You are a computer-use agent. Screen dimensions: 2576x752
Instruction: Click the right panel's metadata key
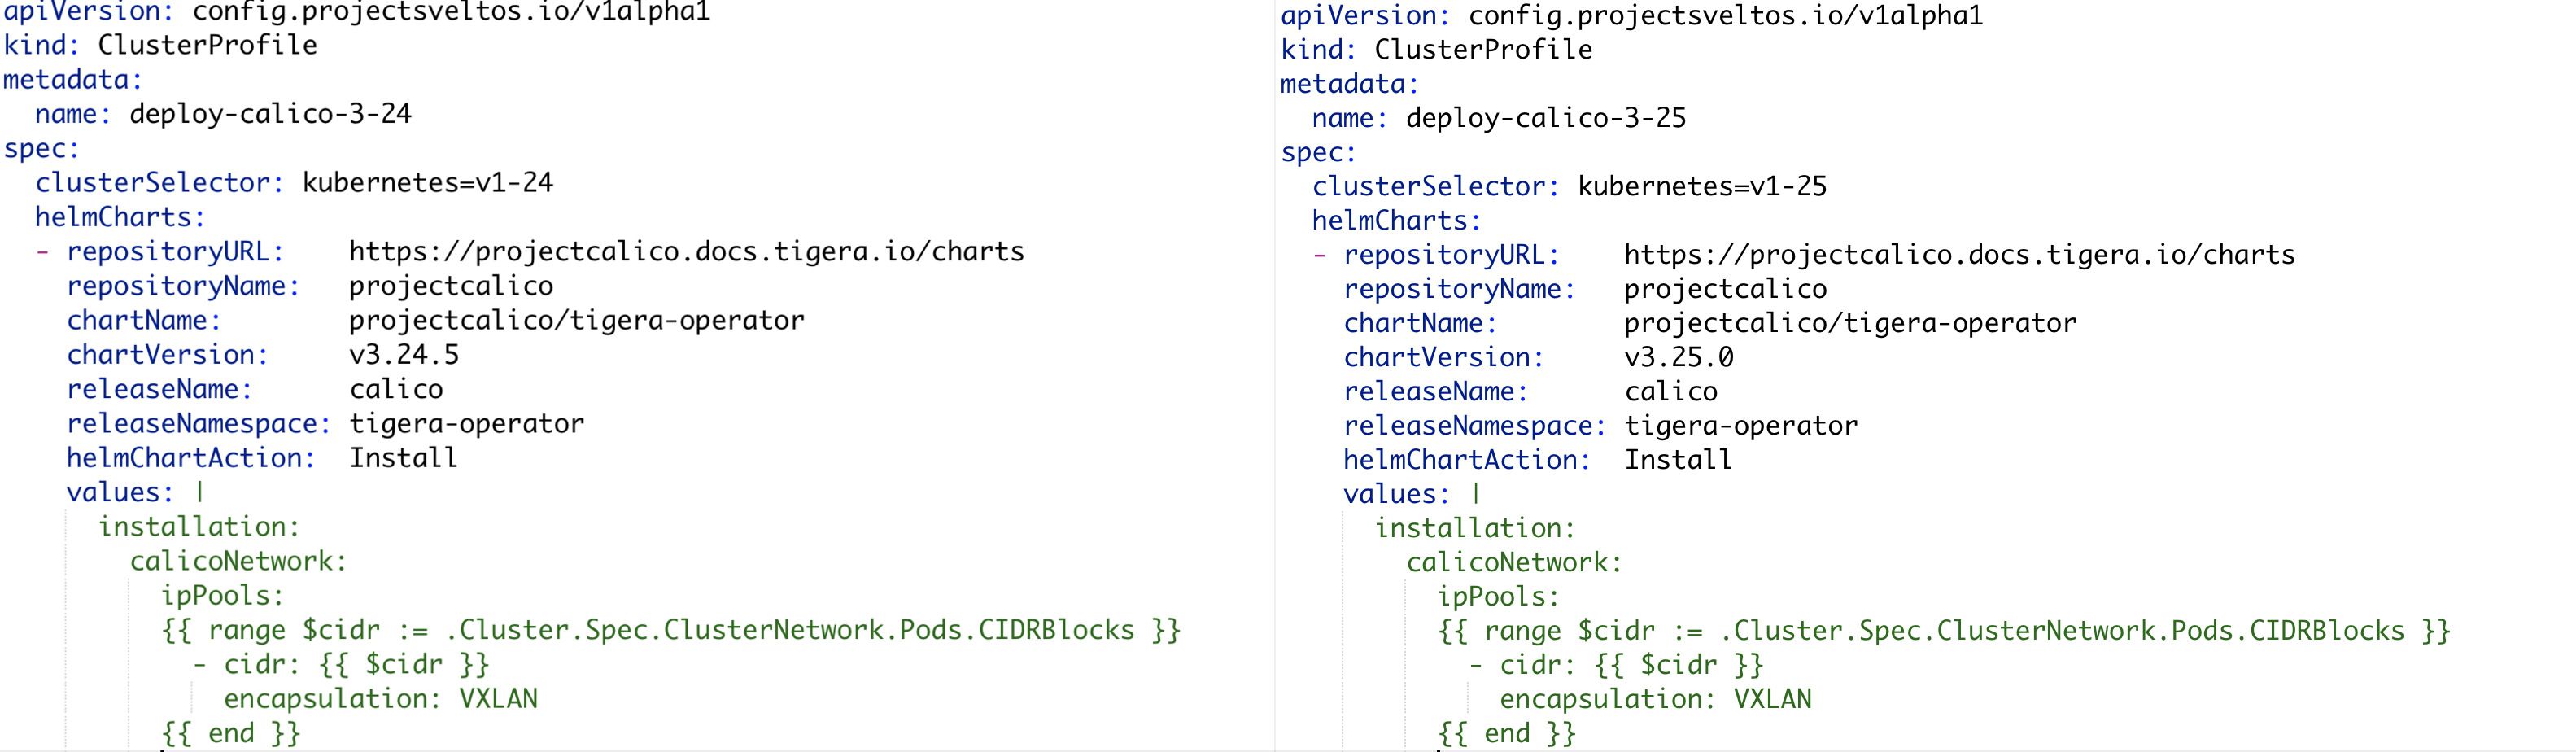[x=1349, y=84]
